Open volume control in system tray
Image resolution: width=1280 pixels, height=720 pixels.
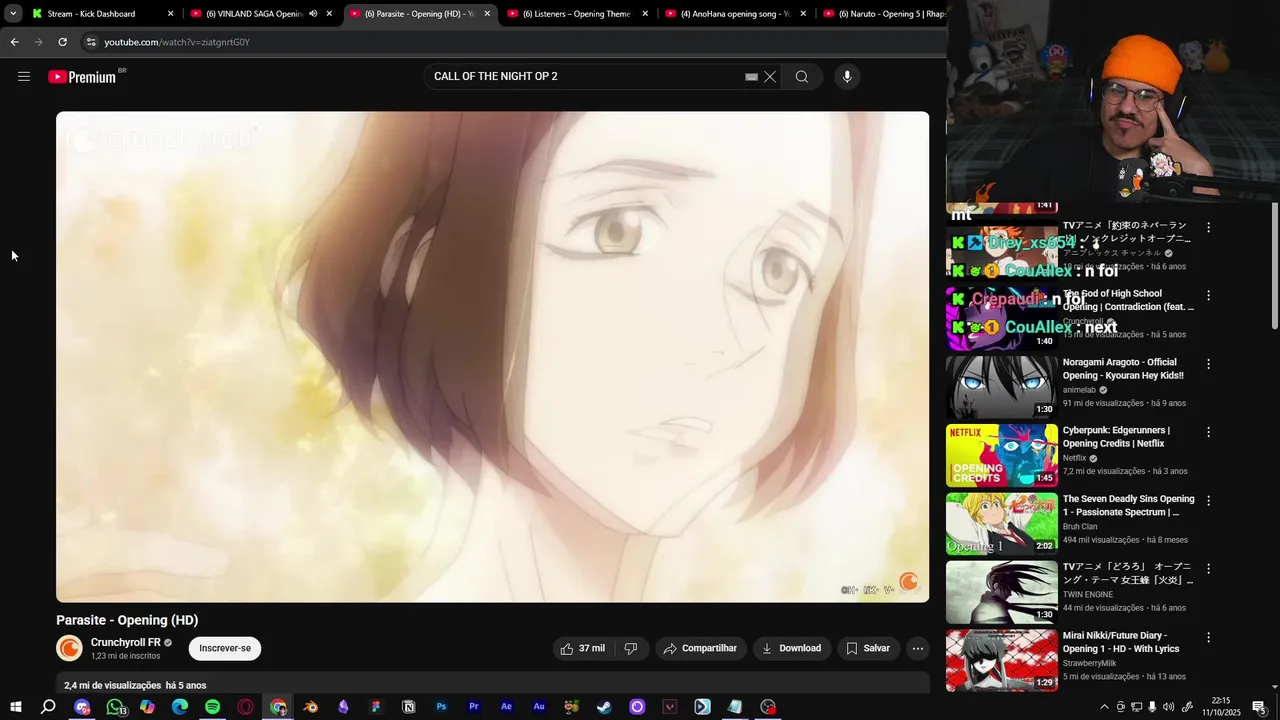coord(1169,707)
